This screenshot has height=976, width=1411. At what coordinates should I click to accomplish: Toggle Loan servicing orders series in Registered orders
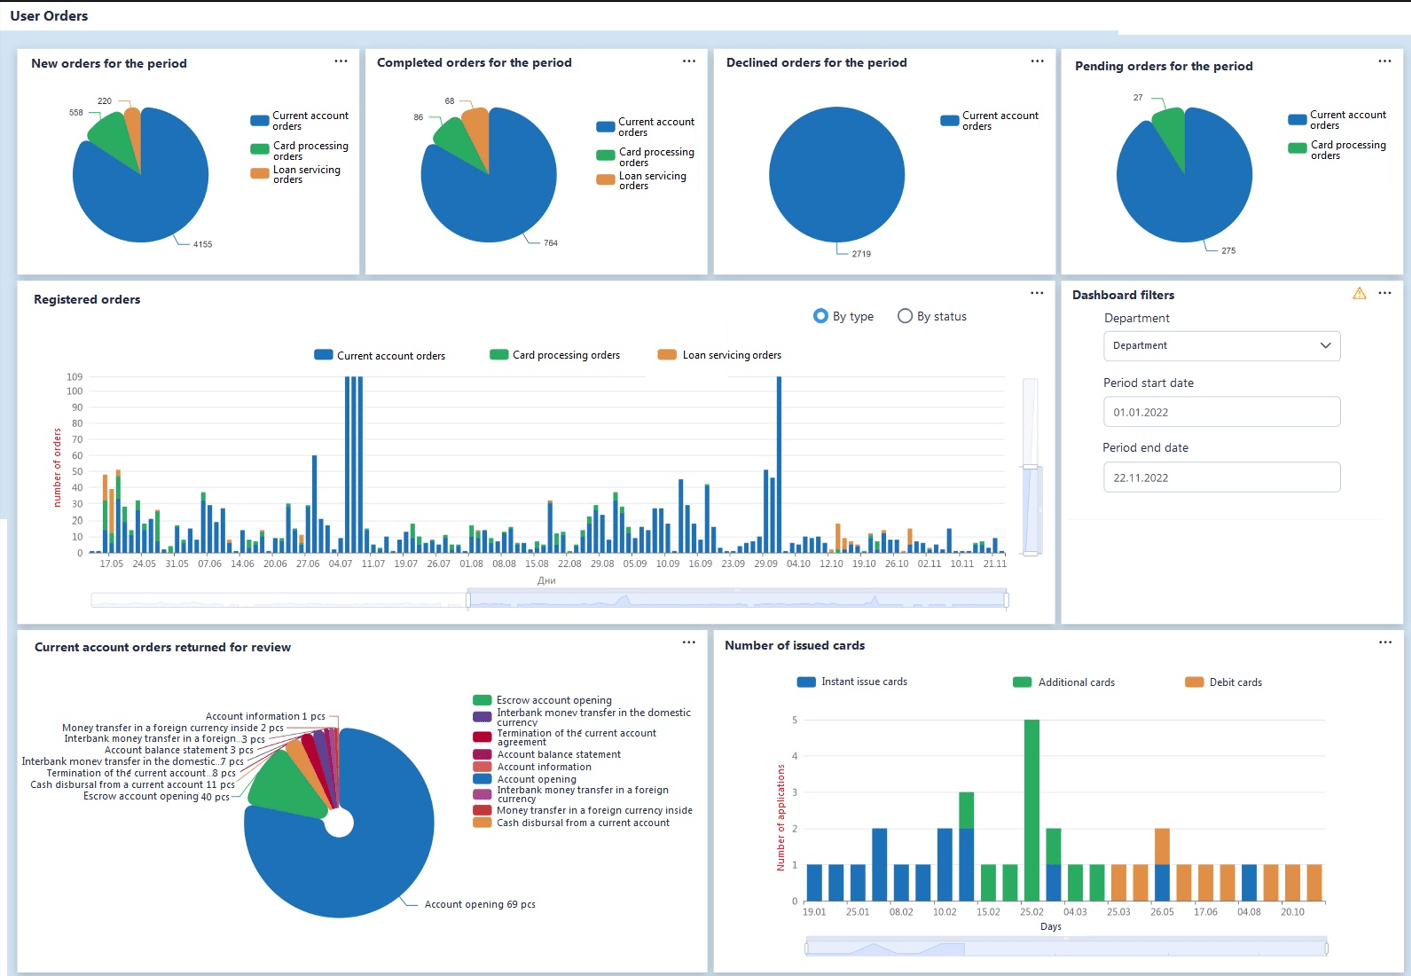click(720, 355)
